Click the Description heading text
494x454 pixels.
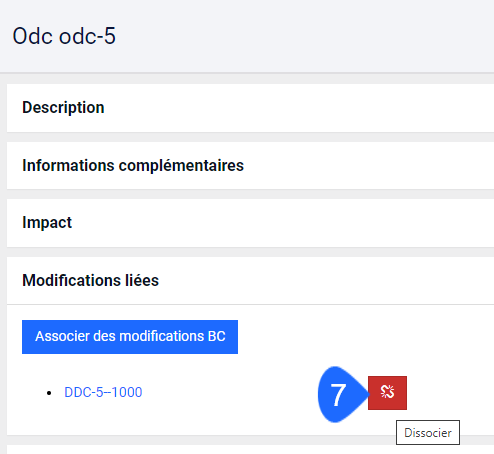tap(63, 108)
